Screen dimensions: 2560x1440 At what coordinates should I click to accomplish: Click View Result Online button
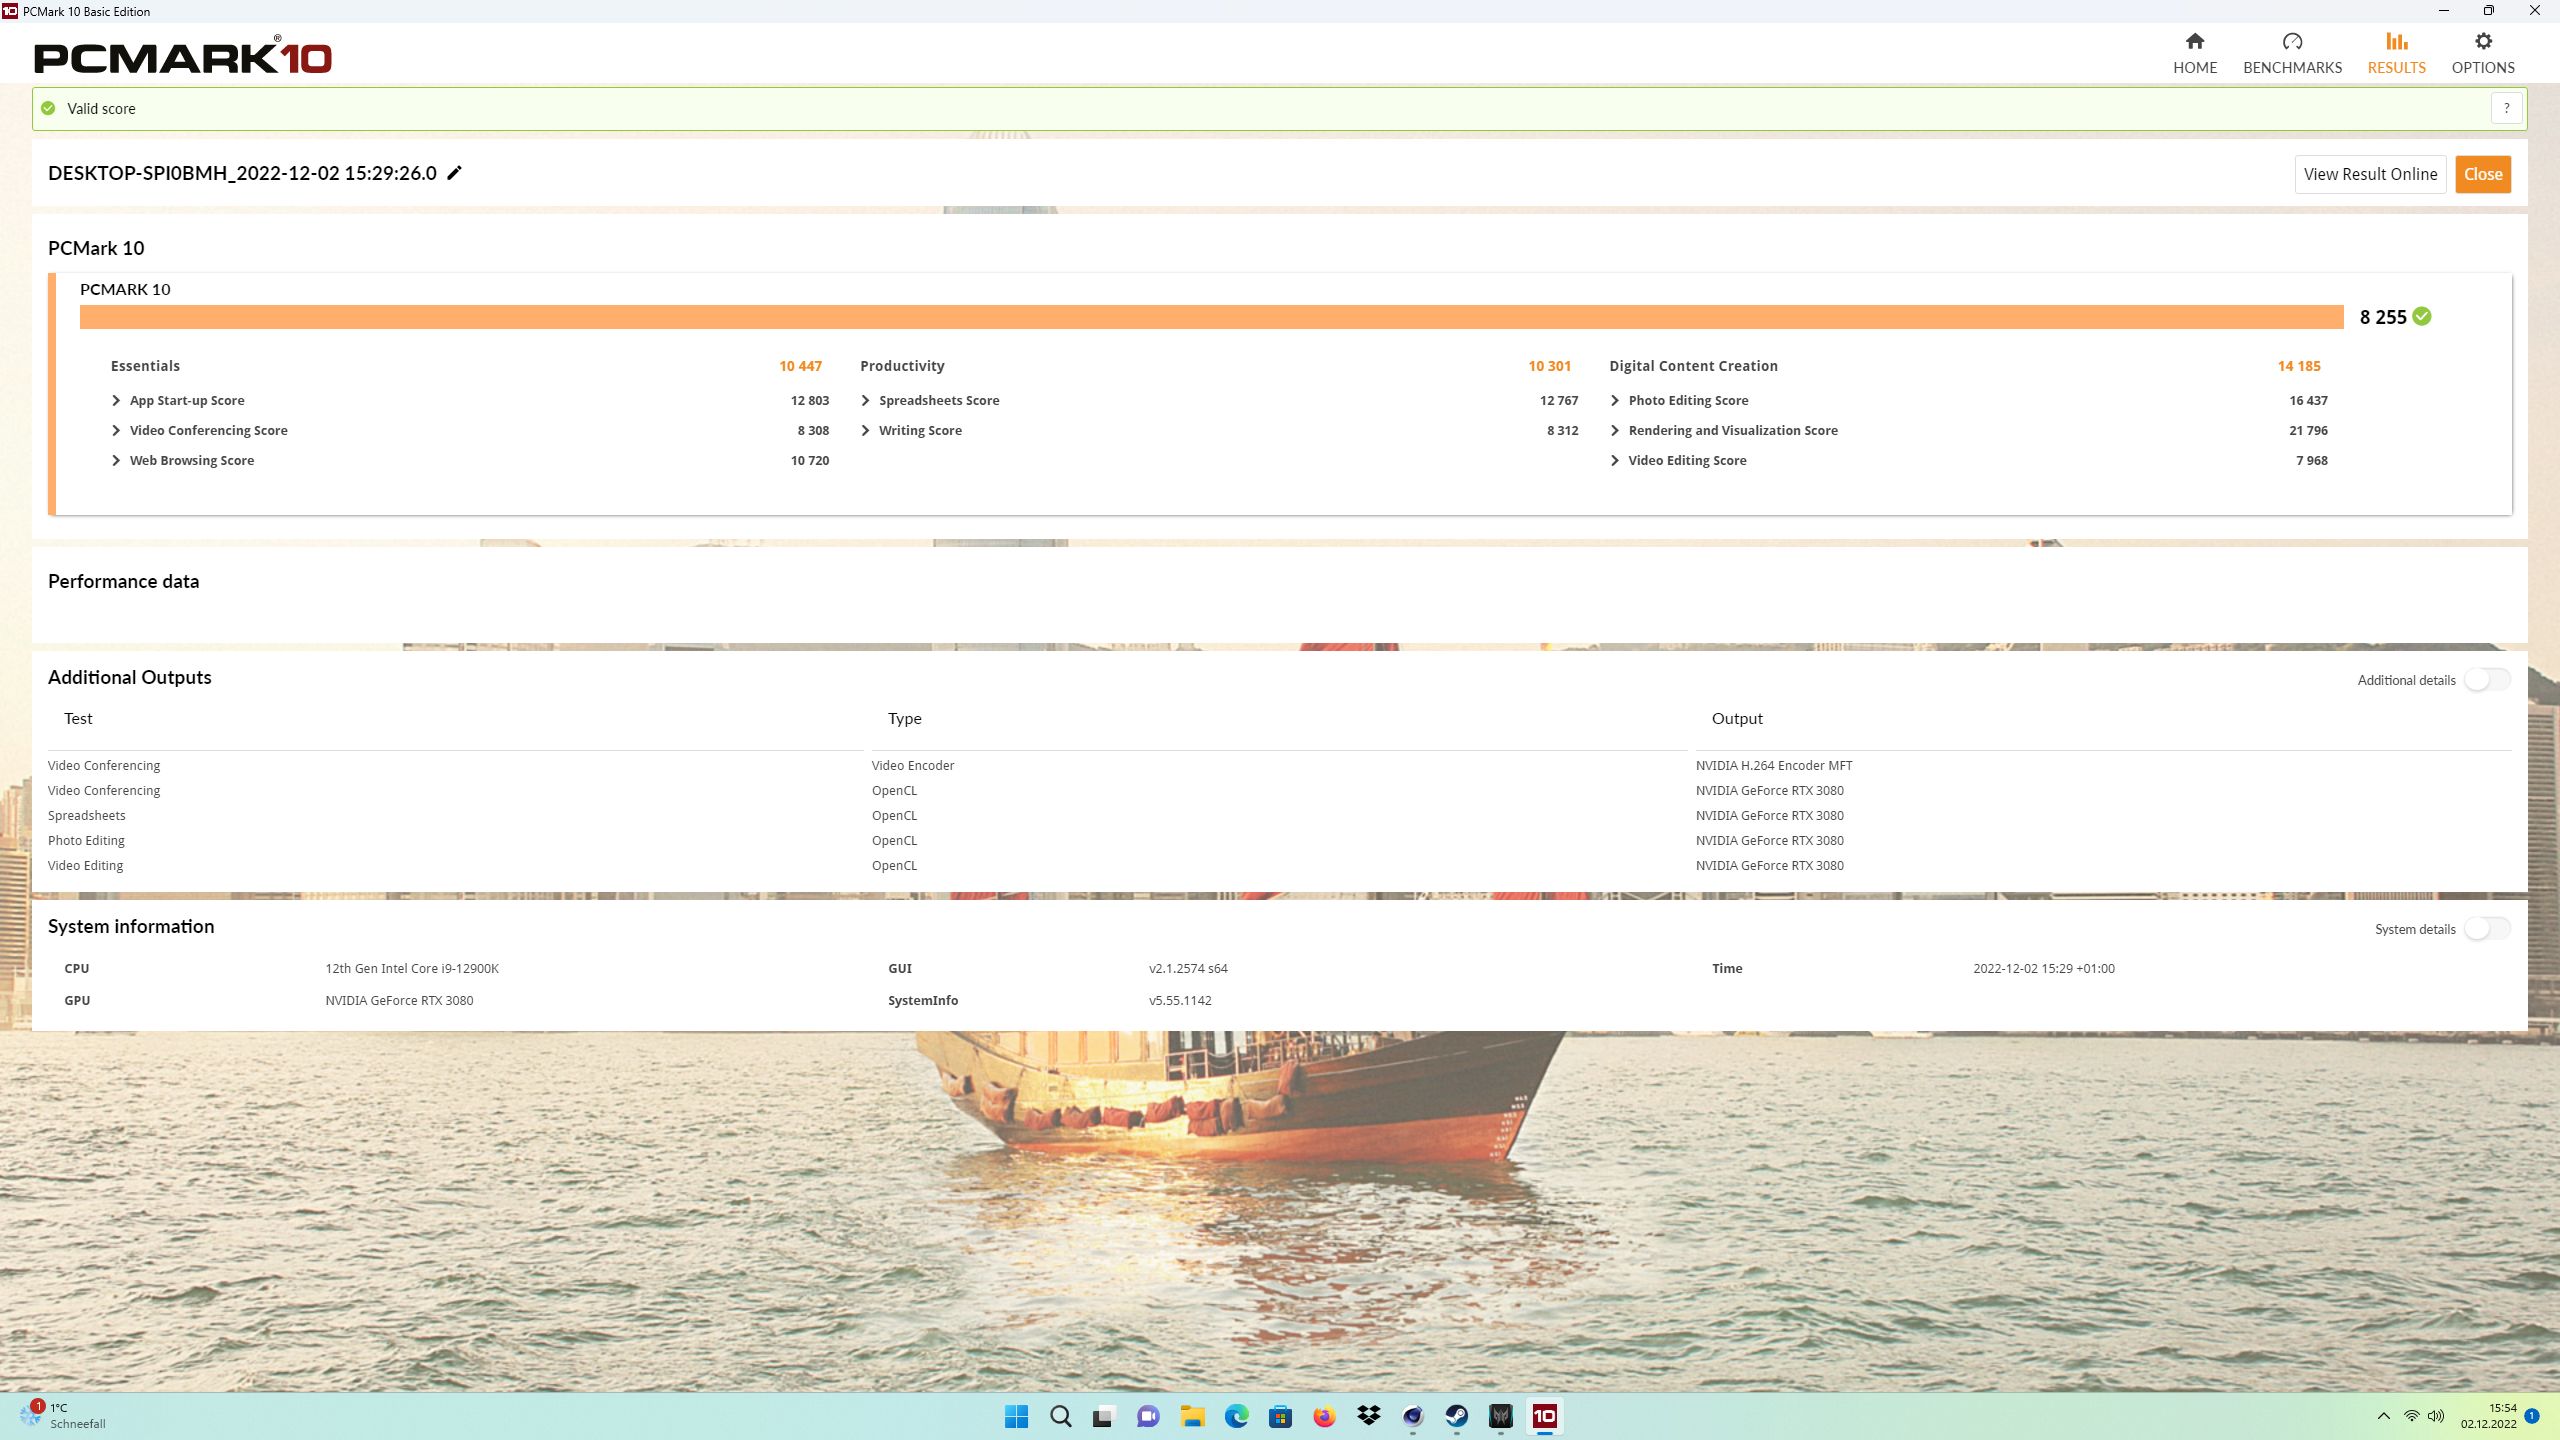[x=2370, y=174]
